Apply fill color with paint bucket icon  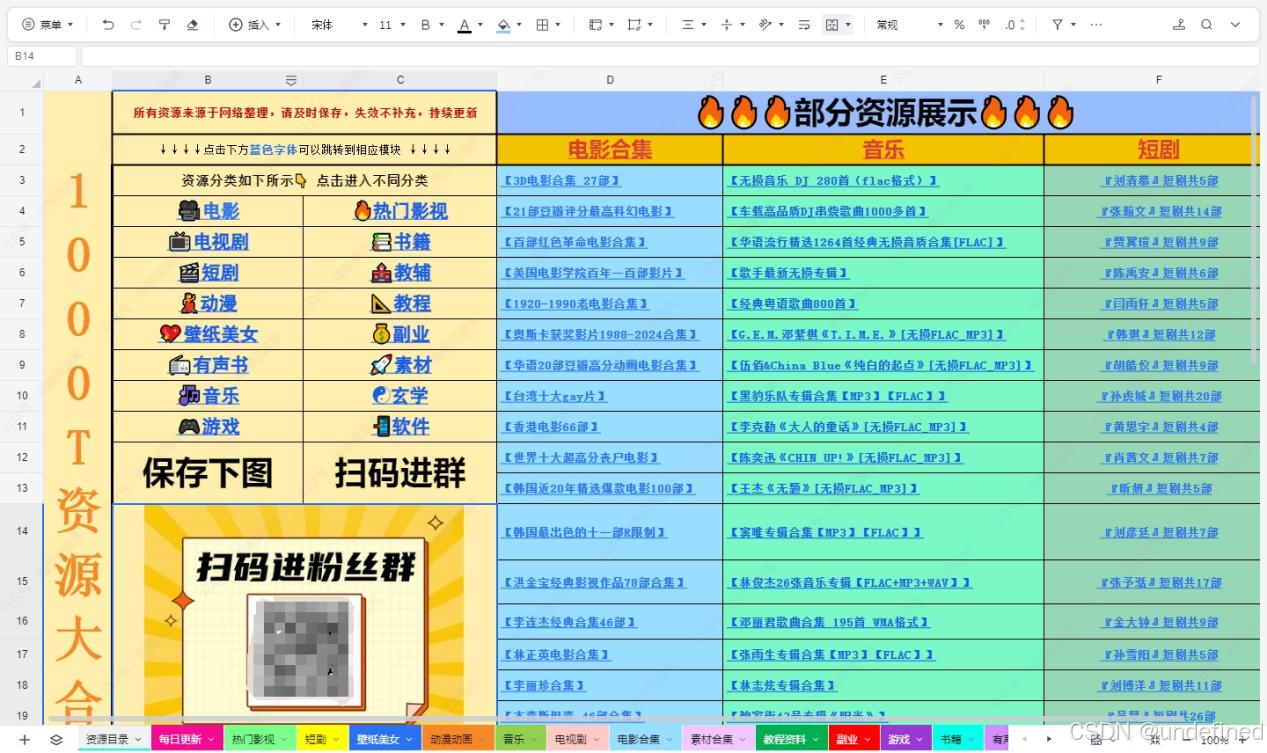point(503,24)
